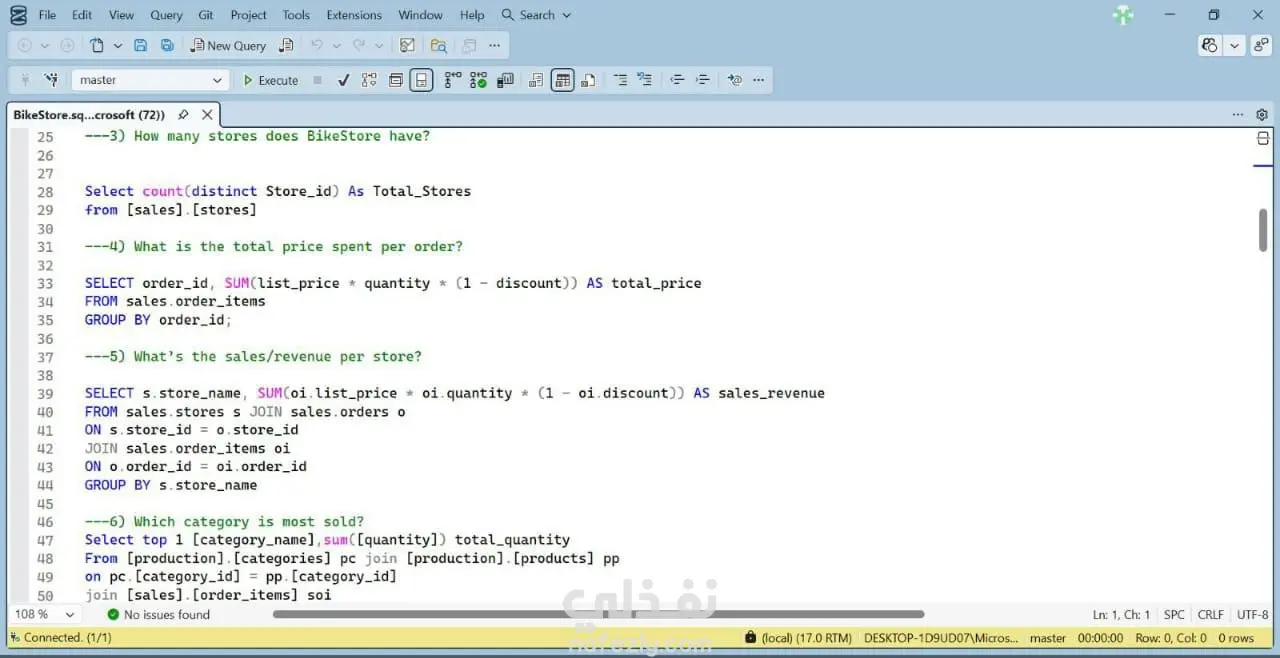Parse the query with the checkmark icon
The image size is (1280, 658).
point(343,80)
